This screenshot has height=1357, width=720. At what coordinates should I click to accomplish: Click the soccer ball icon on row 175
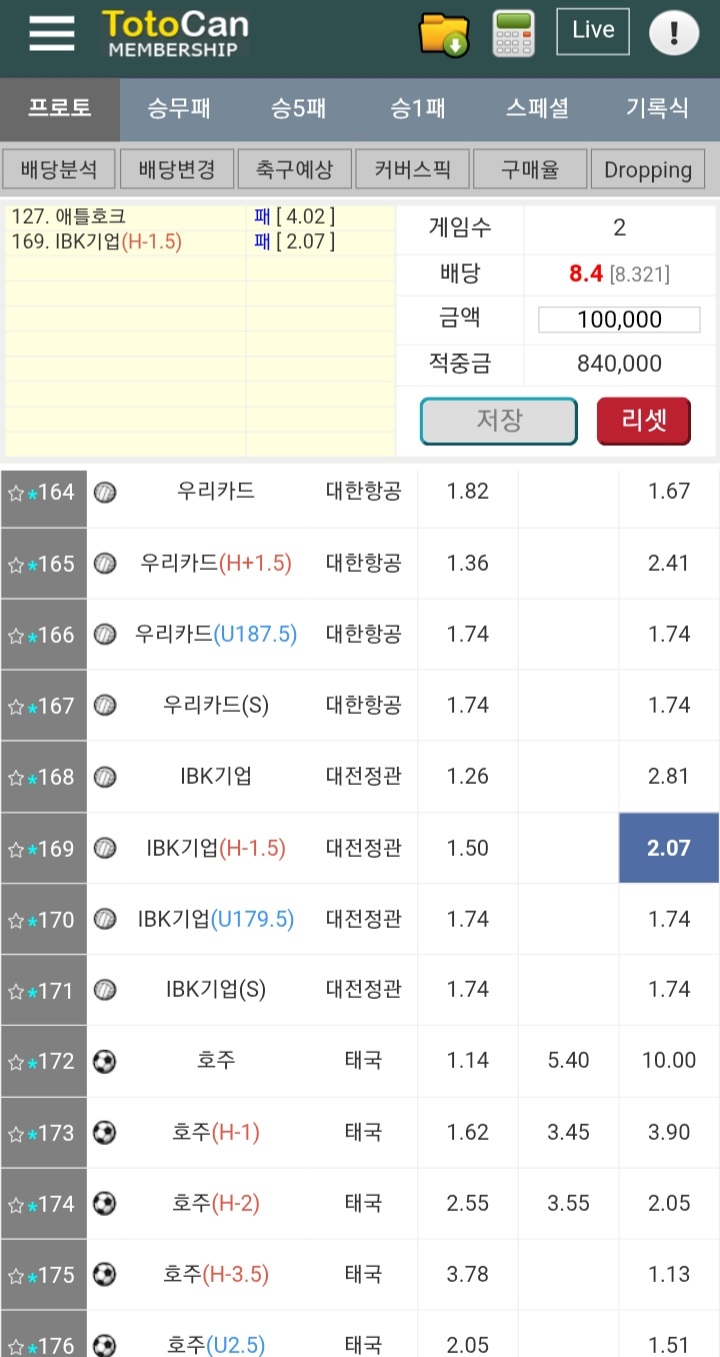(x=105, y=1275)
